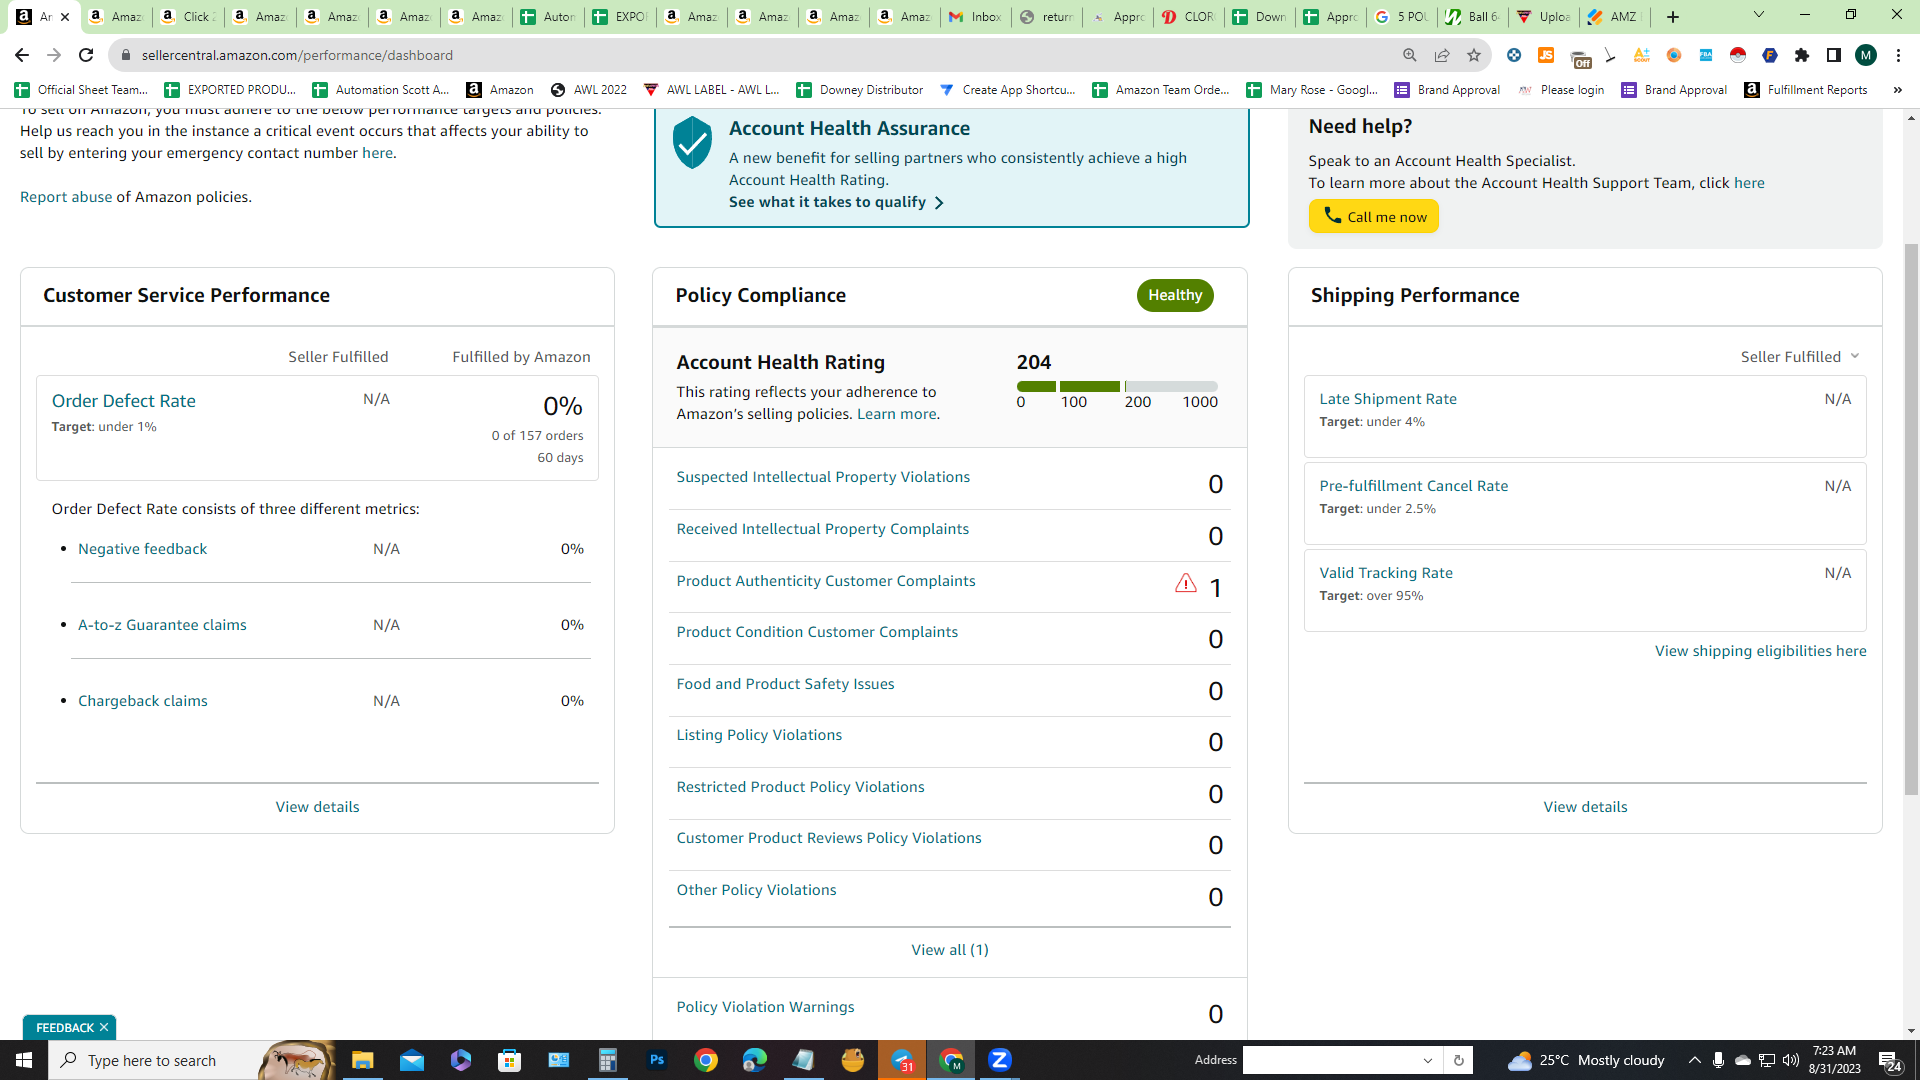Open Photoshop from the taskbar
The width and height of the screenshot is (1920, 1080).
tap(657, 1060)
